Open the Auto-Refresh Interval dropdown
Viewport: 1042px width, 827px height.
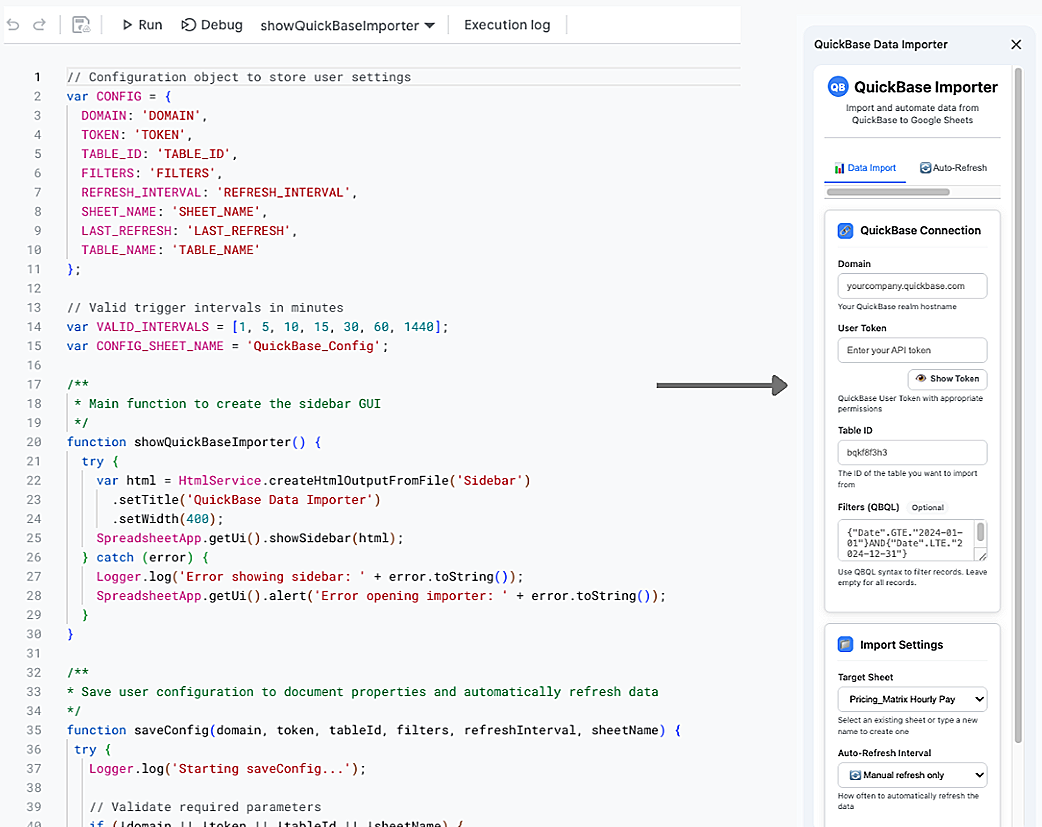coord(912,775)
